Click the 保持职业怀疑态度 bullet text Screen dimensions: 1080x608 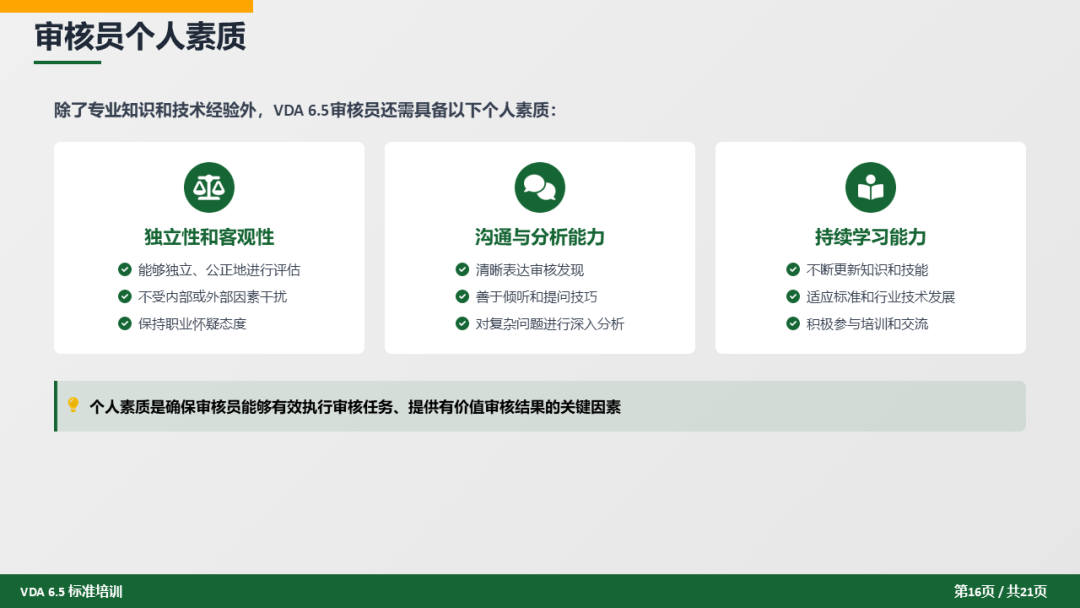[x=192, y=324]
